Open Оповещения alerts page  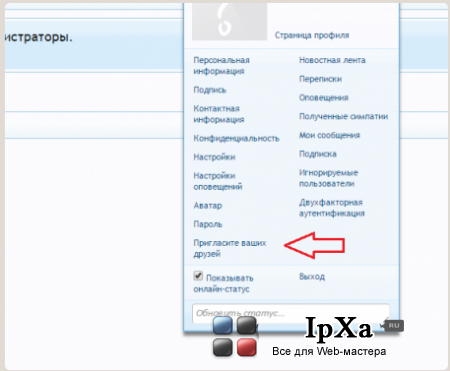[324, 98]
